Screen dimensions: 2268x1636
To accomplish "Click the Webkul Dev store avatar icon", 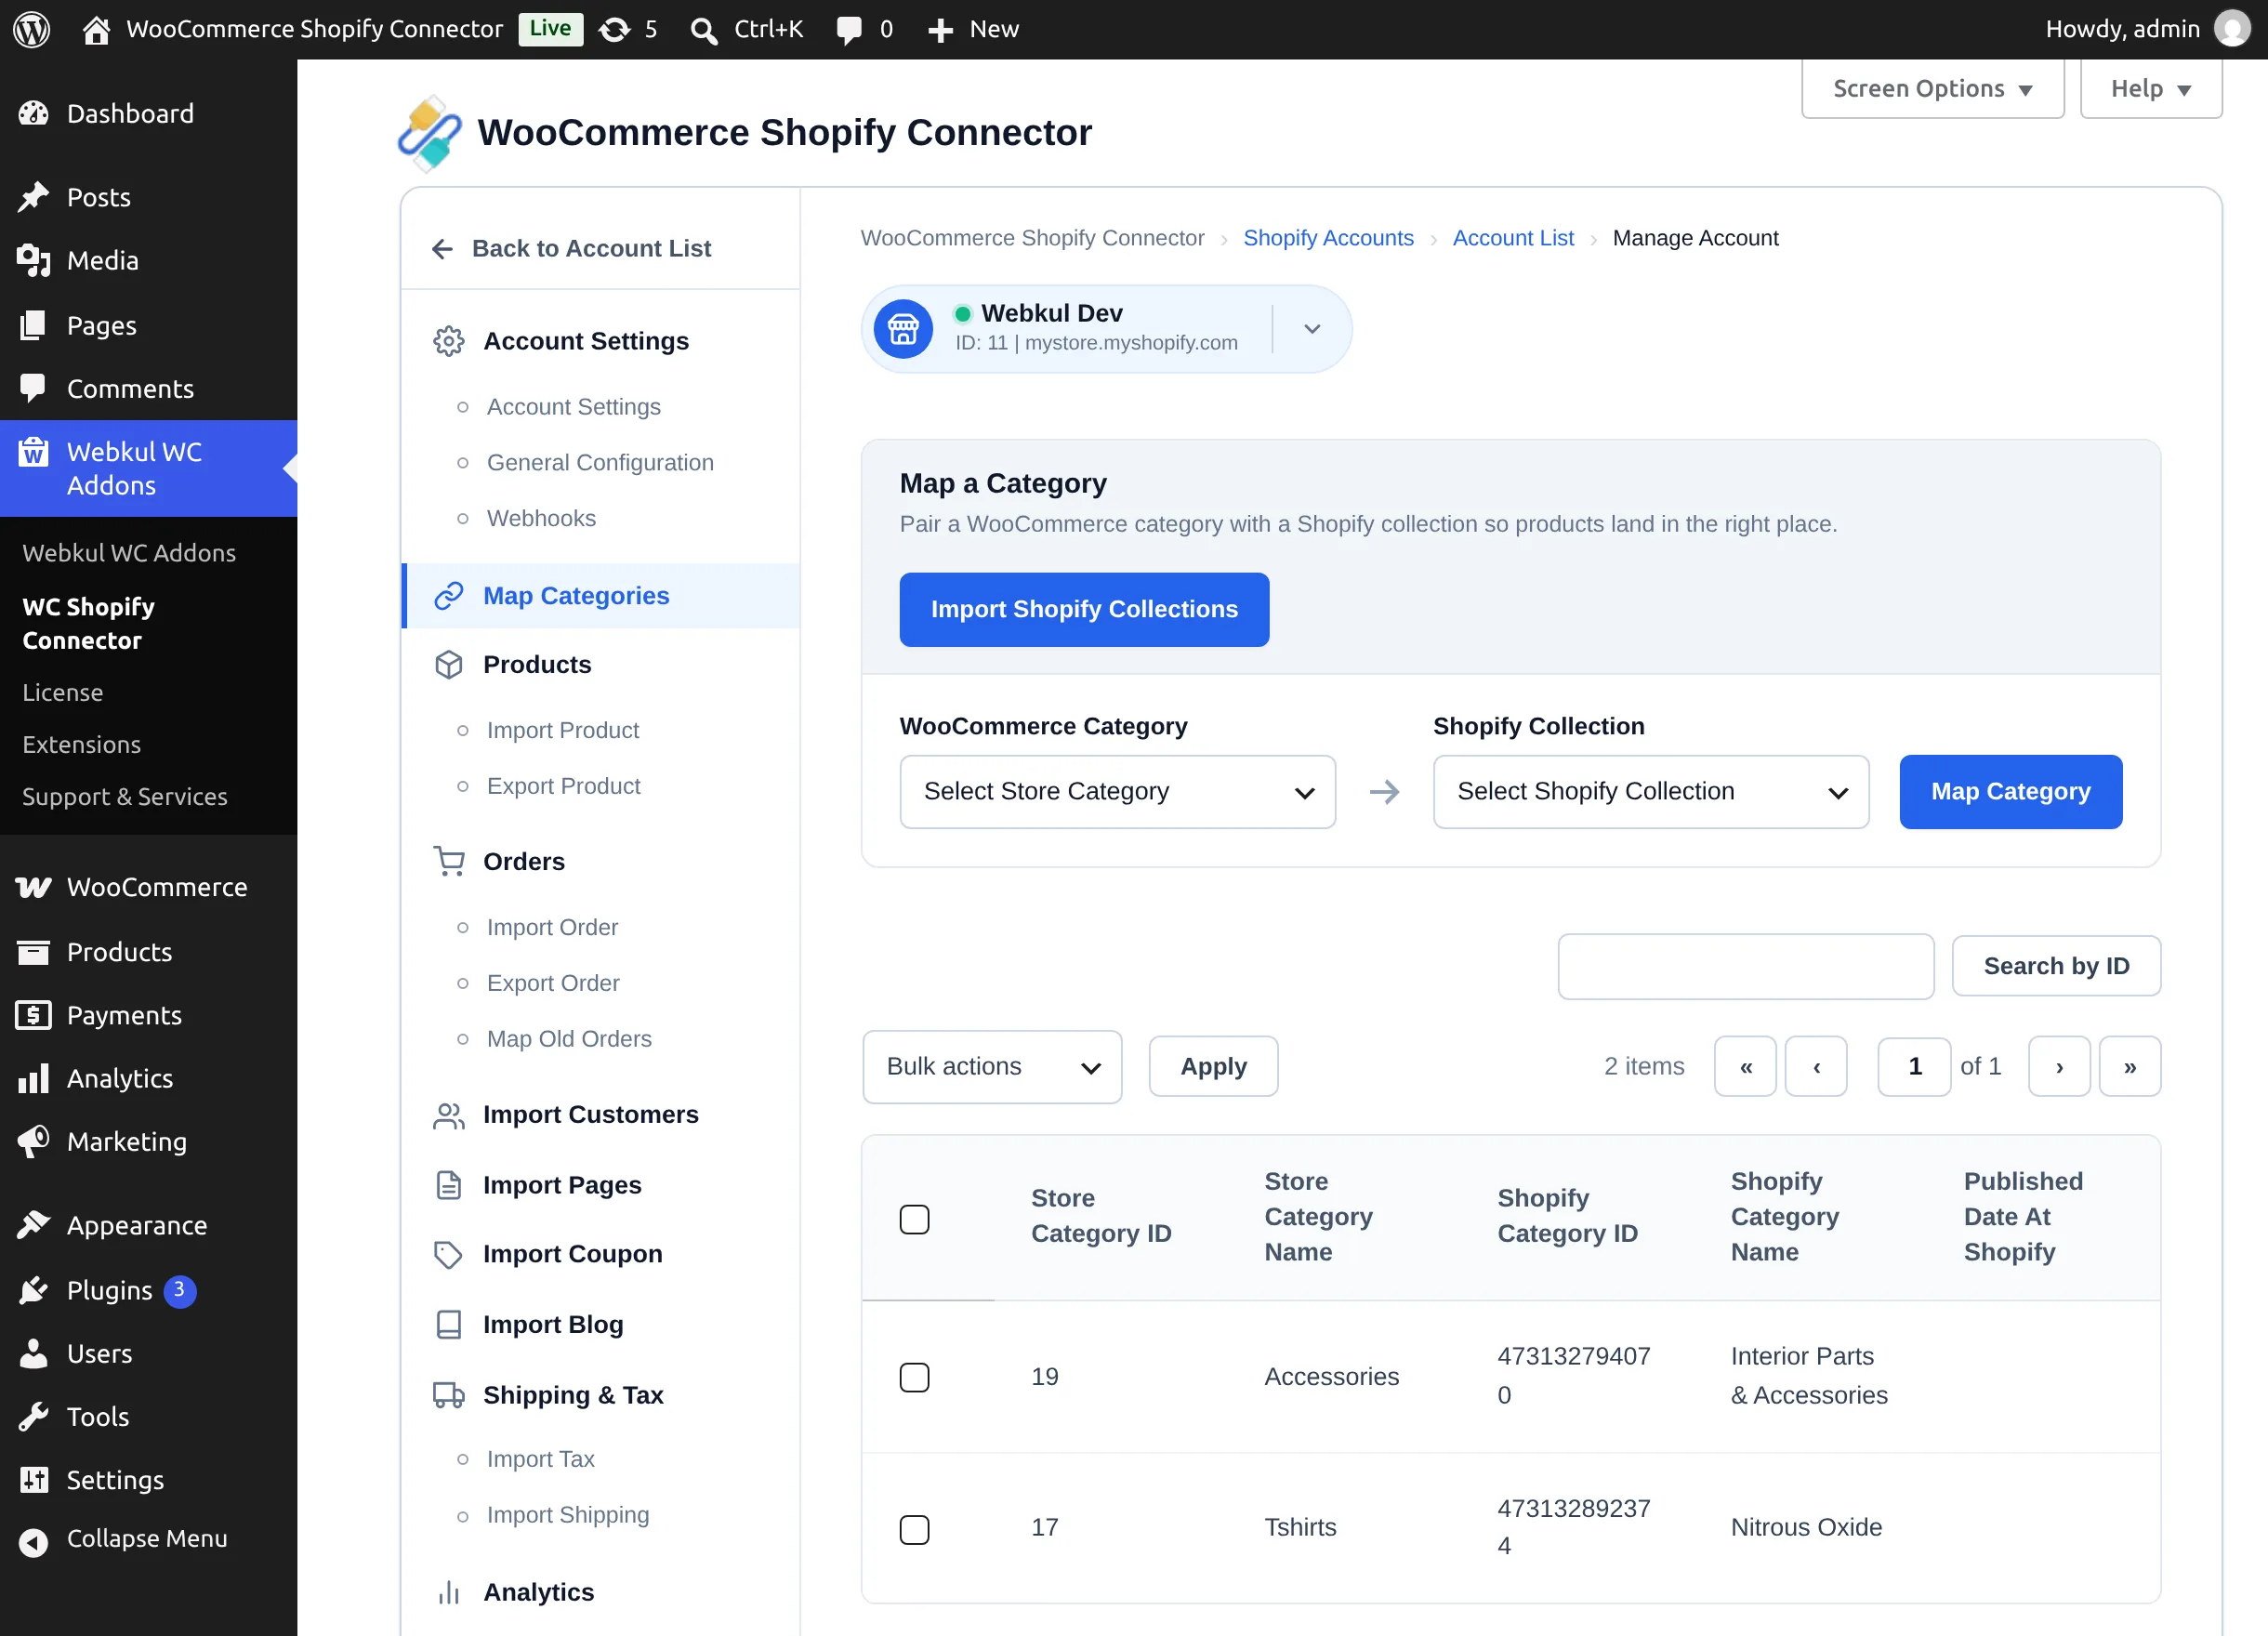I will [903, 329].
